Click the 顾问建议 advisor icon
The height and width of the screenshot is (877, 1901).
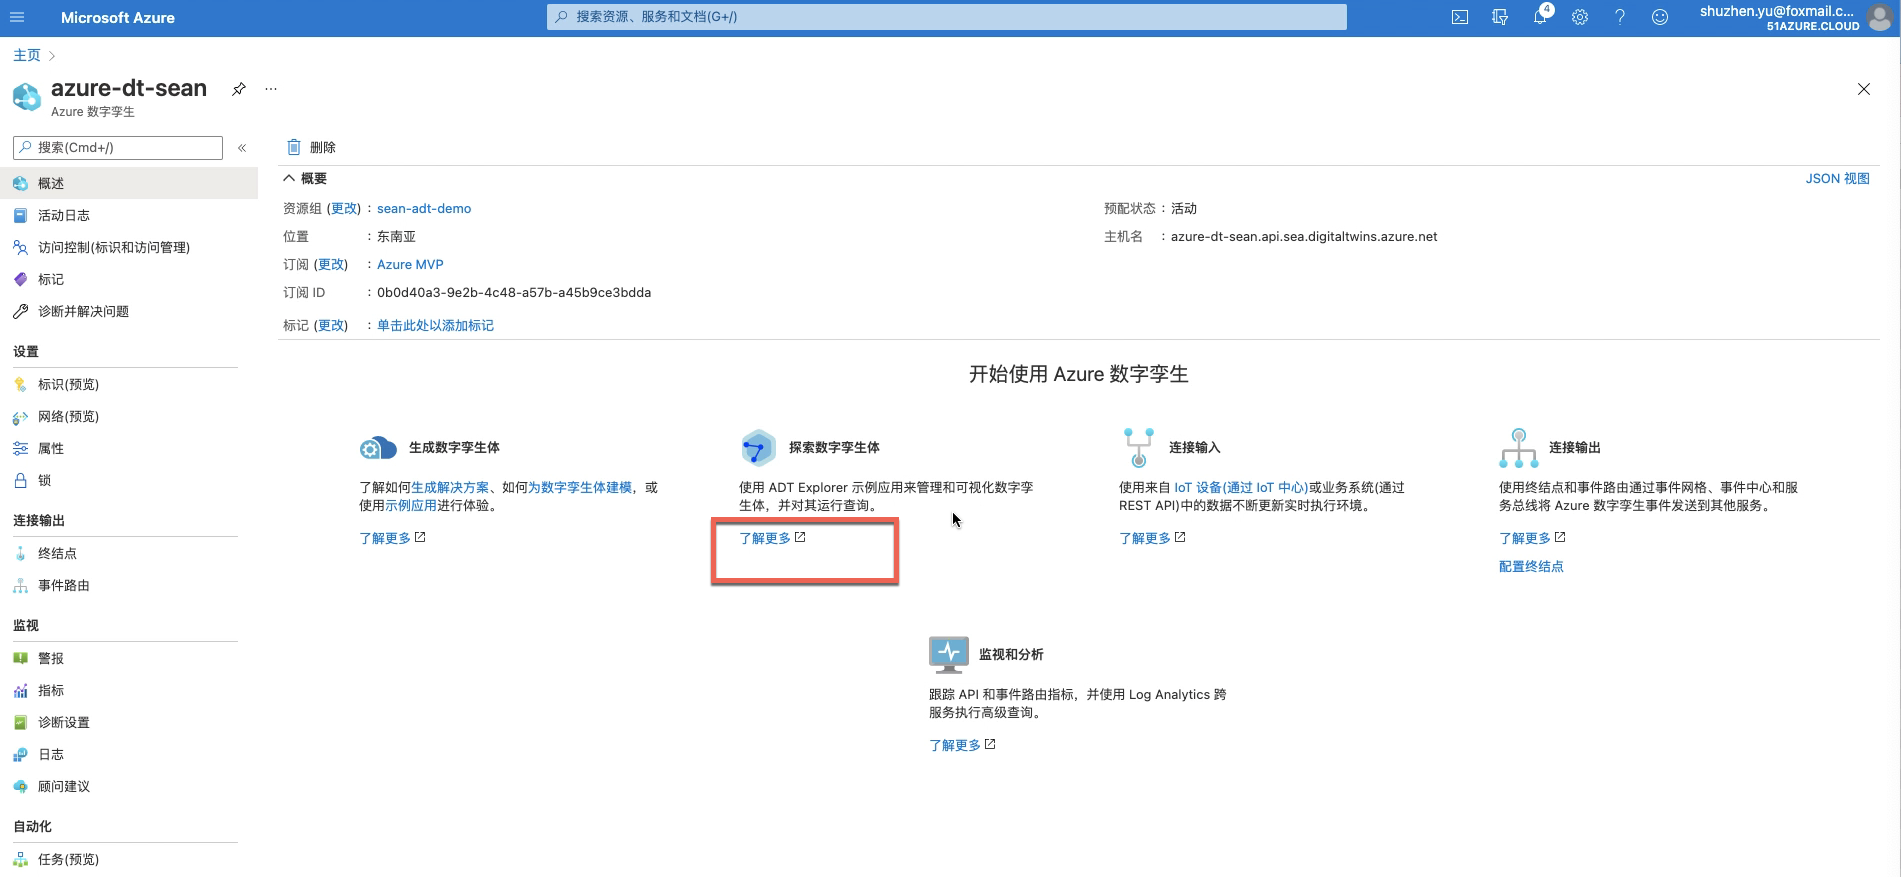click(20, 787)
